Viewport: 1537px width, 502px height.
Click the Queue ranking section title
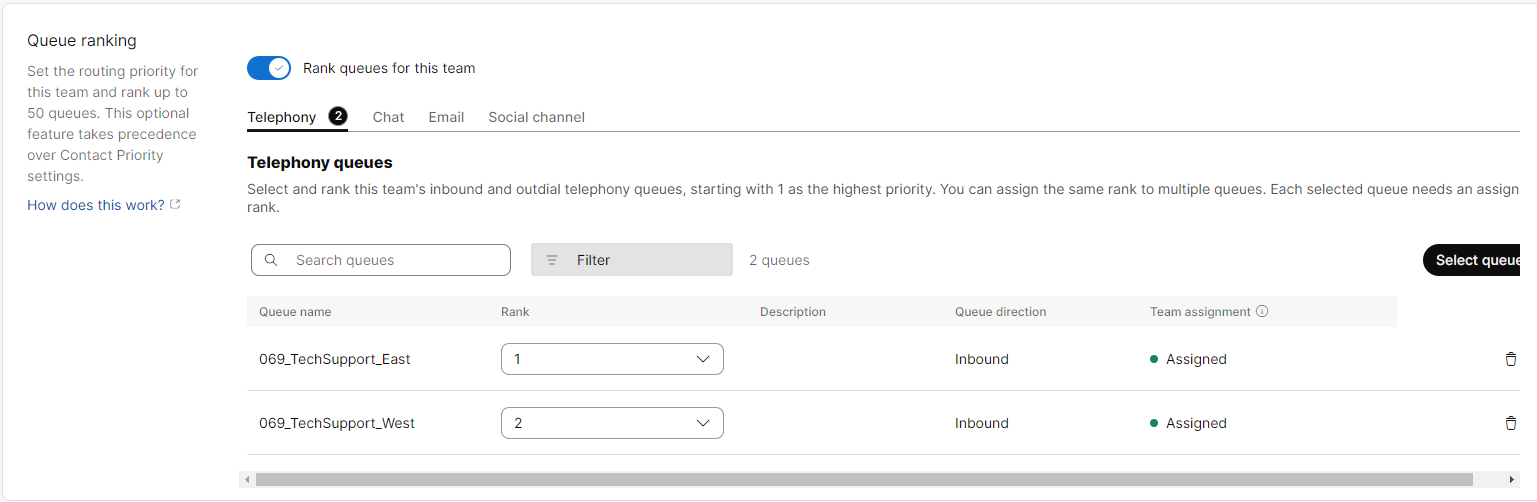pos(82,41)
